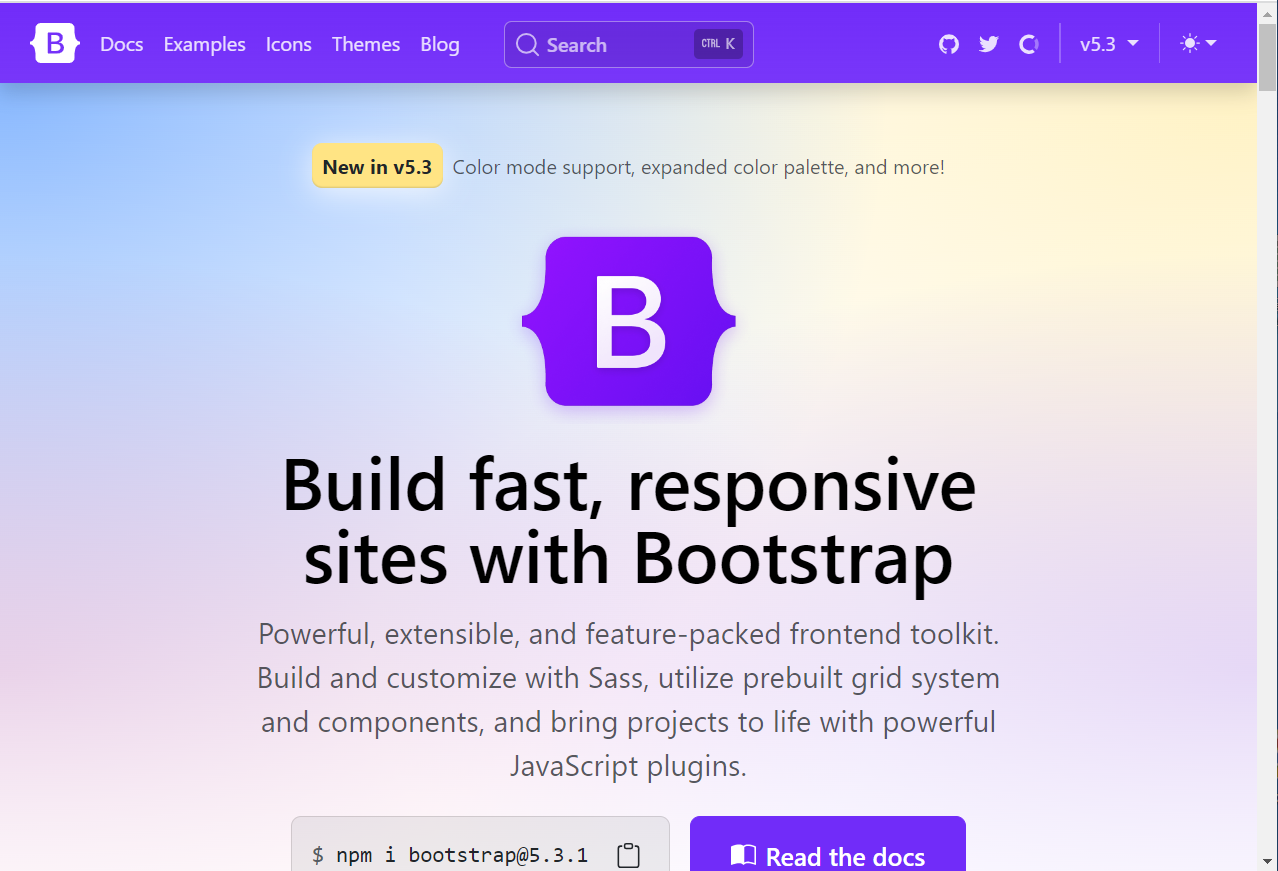Open the Docs menu item
The image size is (1278, 871).
click(122, 44)
